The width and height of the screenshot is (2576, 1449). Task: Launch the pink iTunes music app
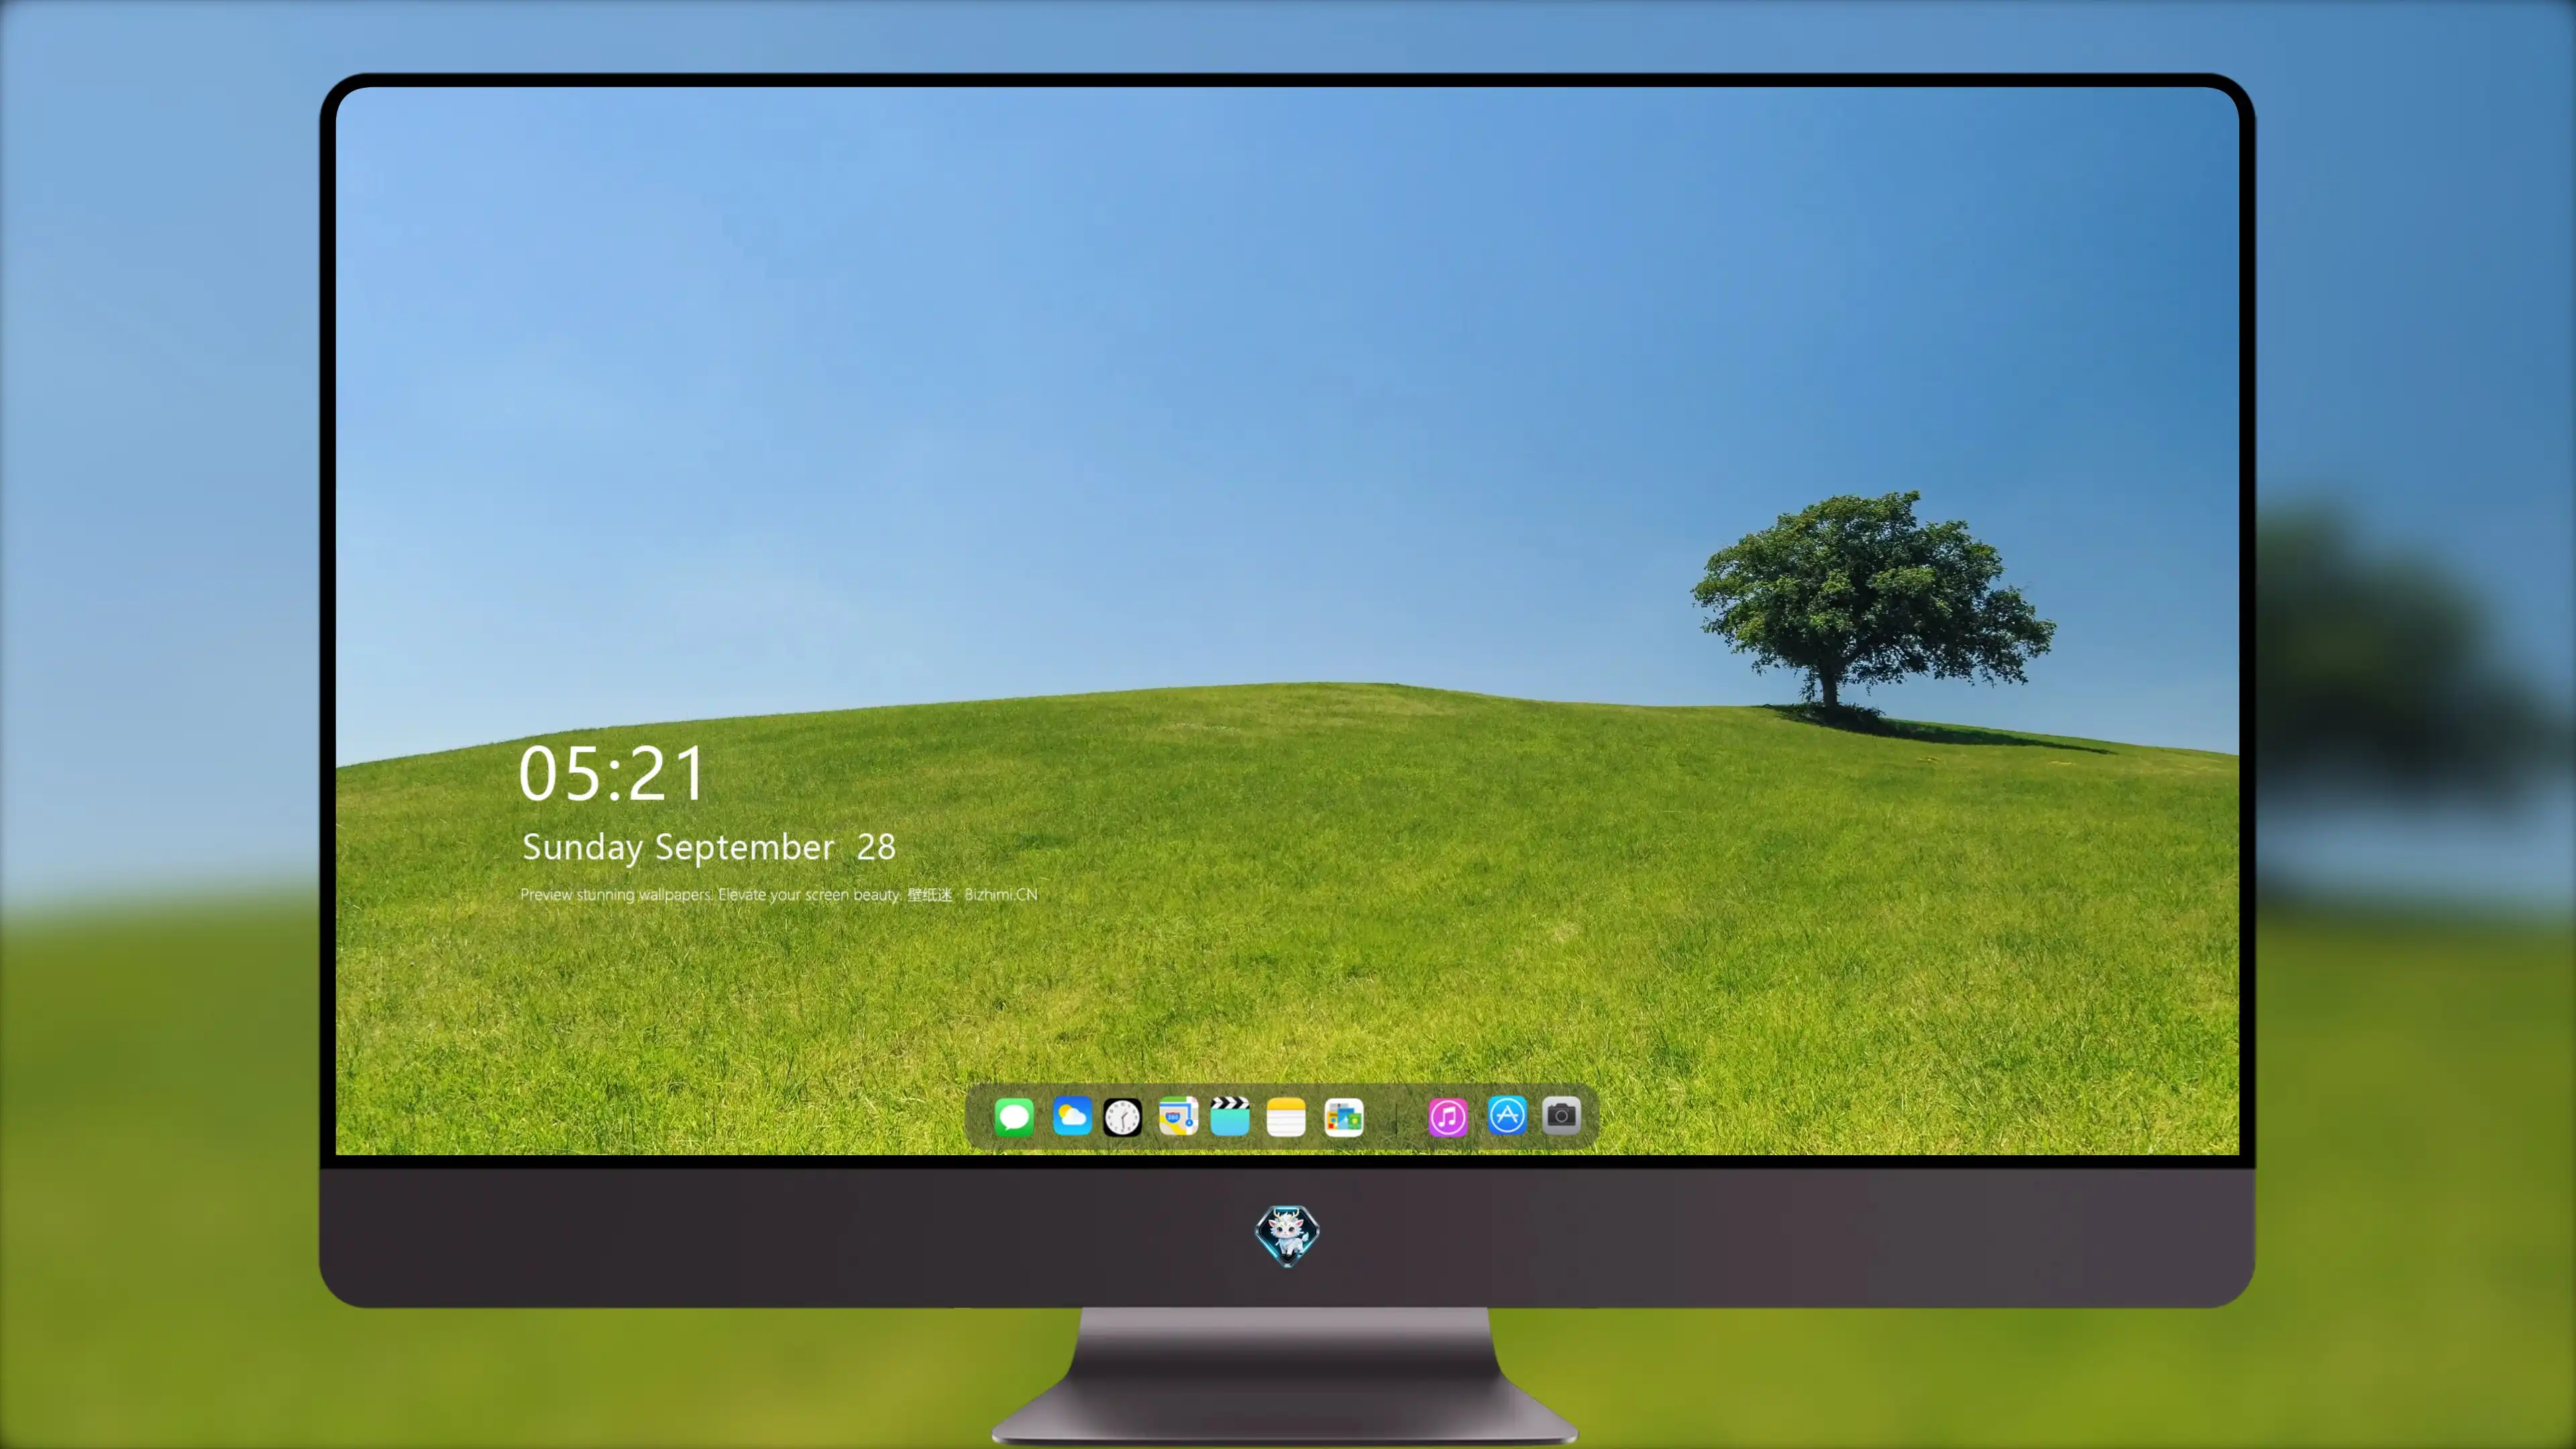(1448, 1117)
